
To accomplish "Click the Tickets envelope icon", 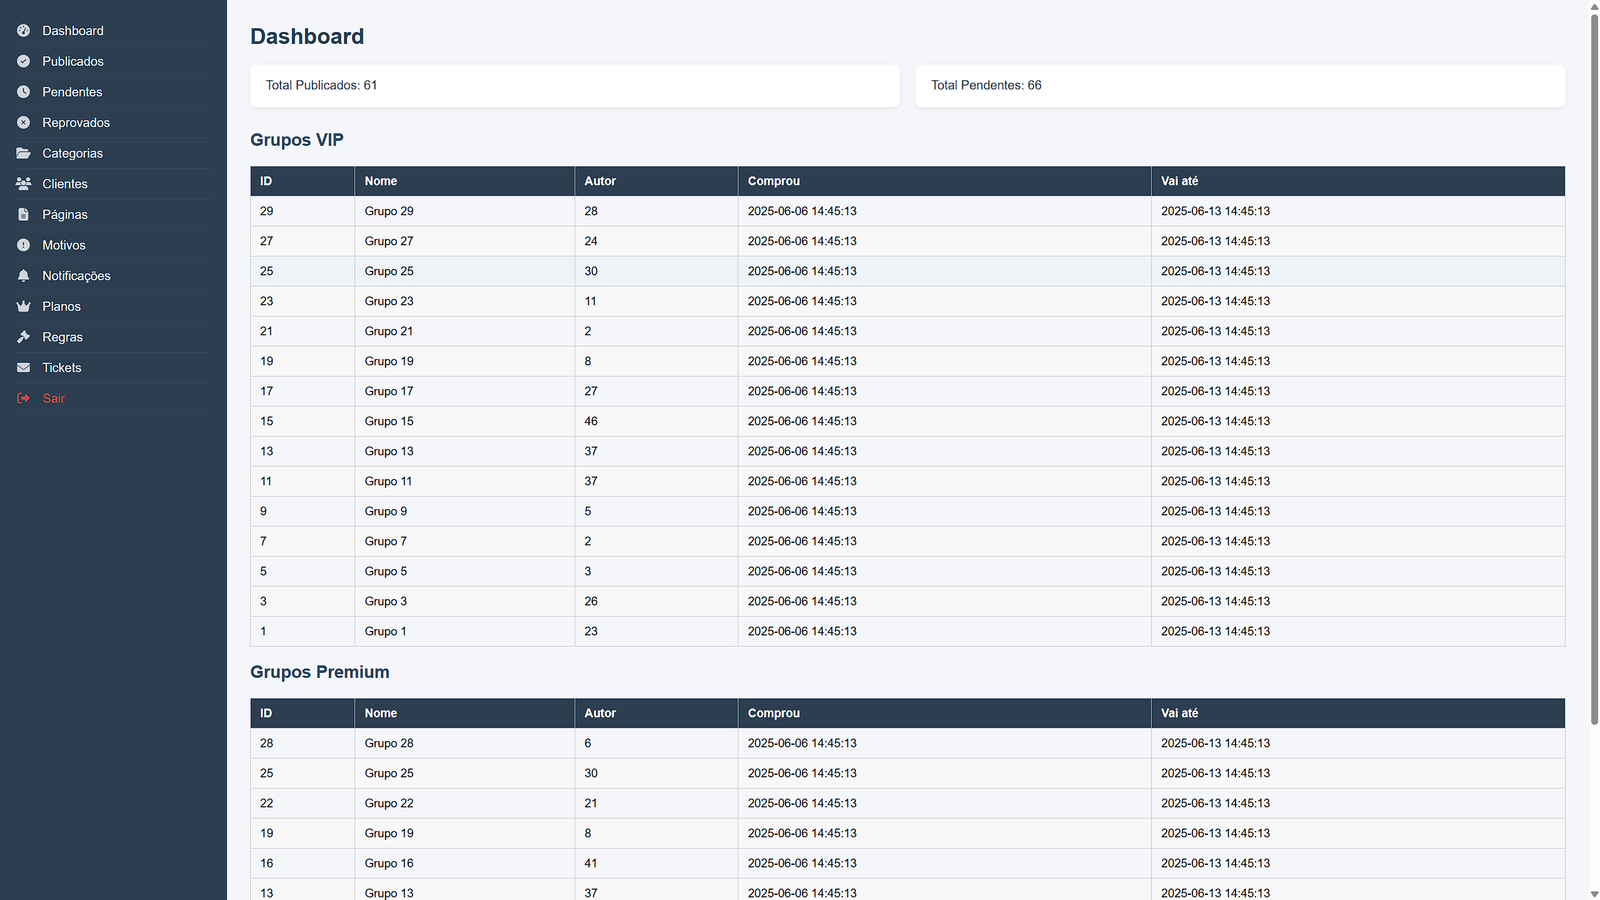I will (x=24, y=368).
